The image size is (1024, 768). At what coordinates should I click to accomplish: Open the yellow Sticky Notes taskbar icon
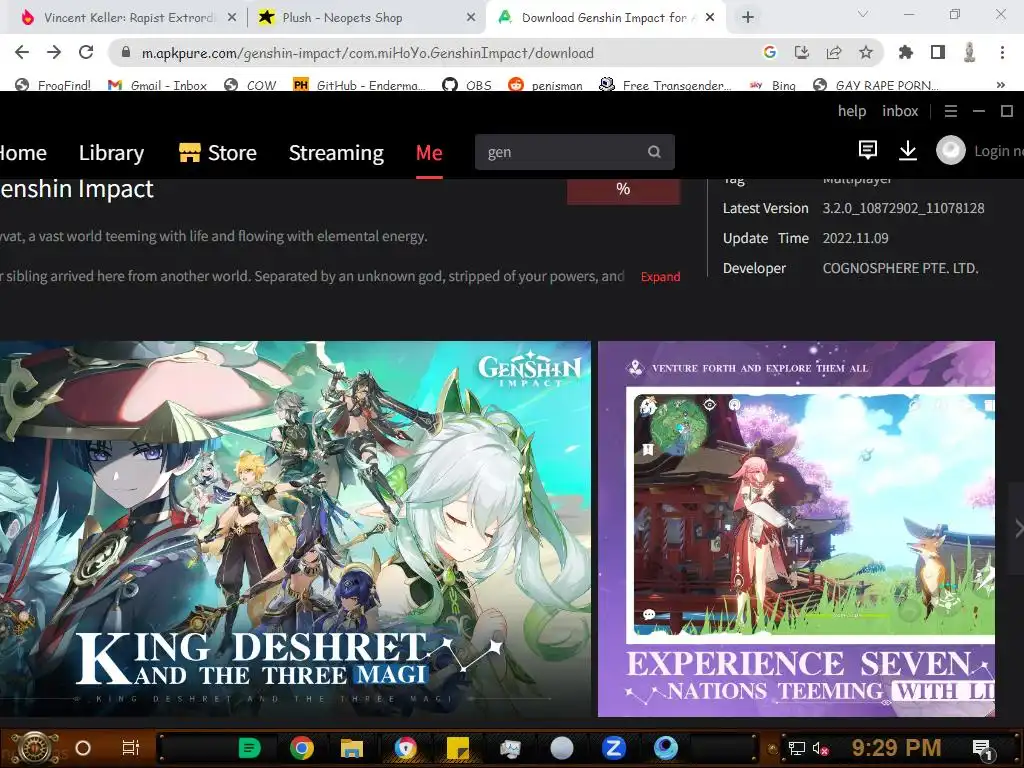(x=458, y=748)
